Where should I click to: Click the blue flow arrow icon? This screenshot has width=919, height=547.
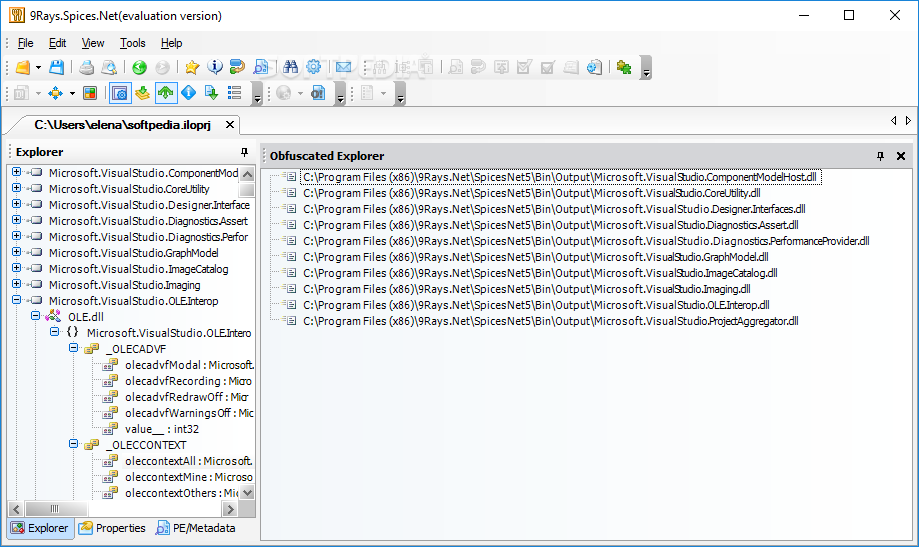tap(237, 67)
